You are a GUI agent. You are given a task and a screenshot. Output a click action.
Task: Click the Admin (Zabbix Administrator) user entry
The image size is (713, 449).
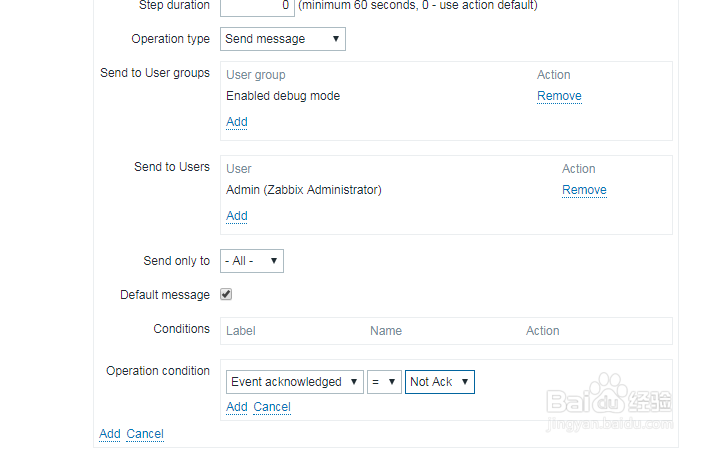click(x=304, y=190)
